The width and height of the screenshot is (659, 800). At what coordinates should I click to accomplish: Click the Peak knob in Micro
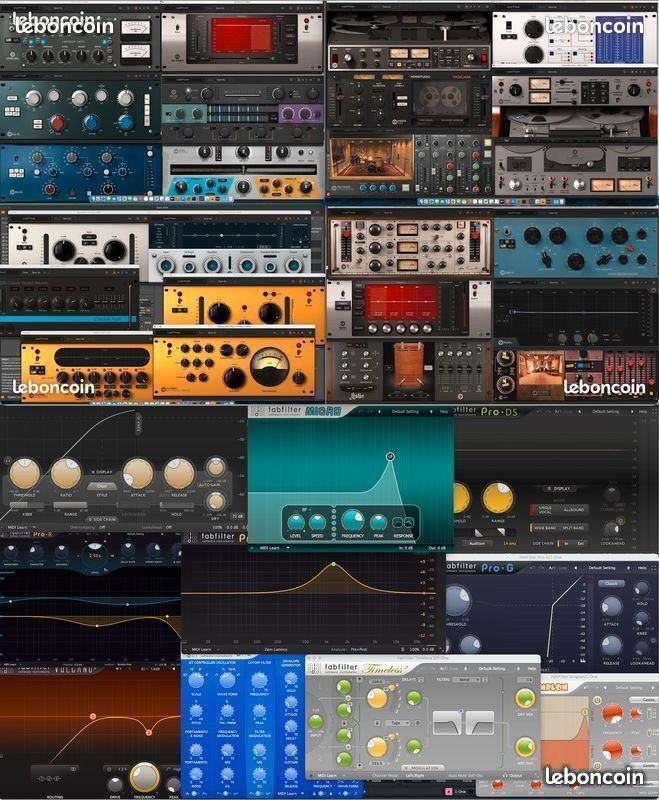coord(378,522)
